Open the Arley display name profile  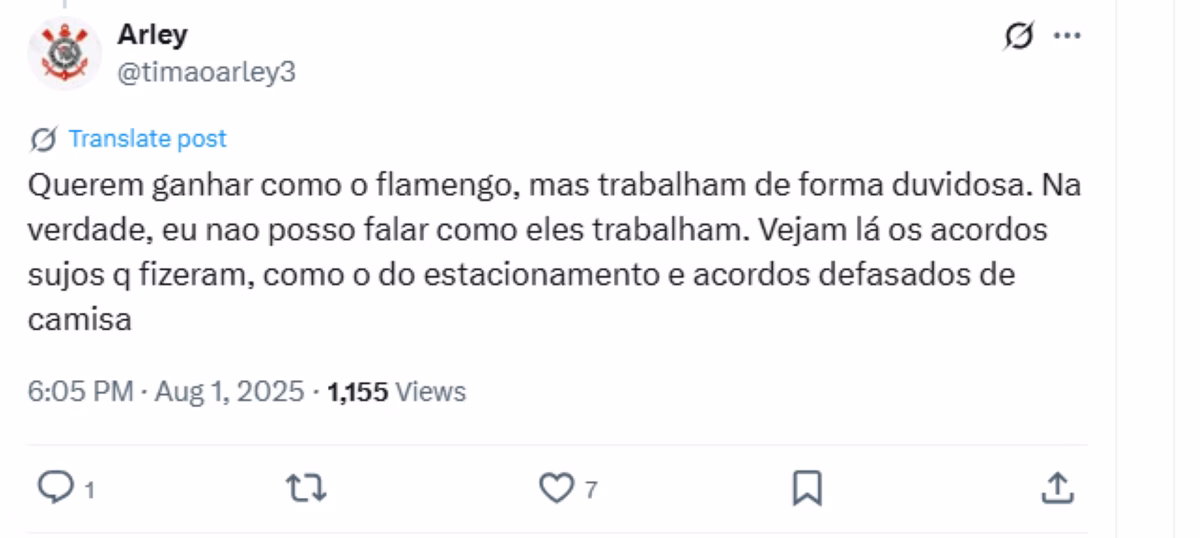click(153, 35)
